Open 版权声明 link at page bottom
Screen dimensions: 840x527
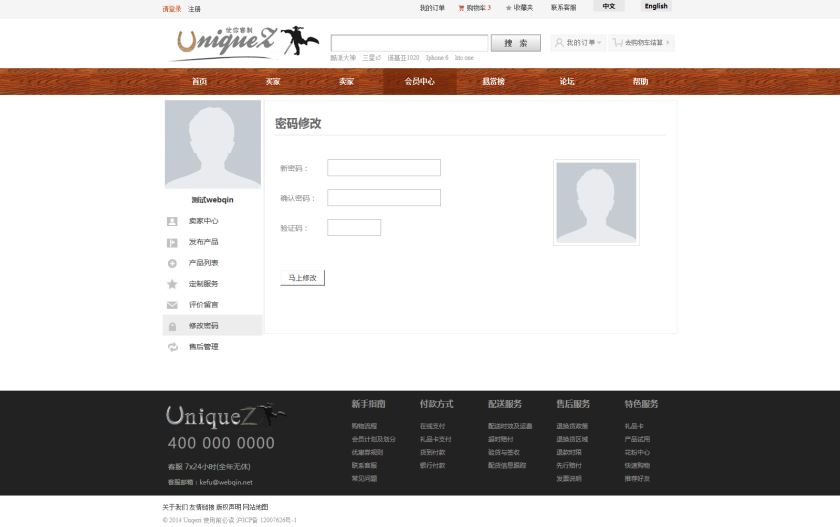pyautogui.click(x=229, y=507)
